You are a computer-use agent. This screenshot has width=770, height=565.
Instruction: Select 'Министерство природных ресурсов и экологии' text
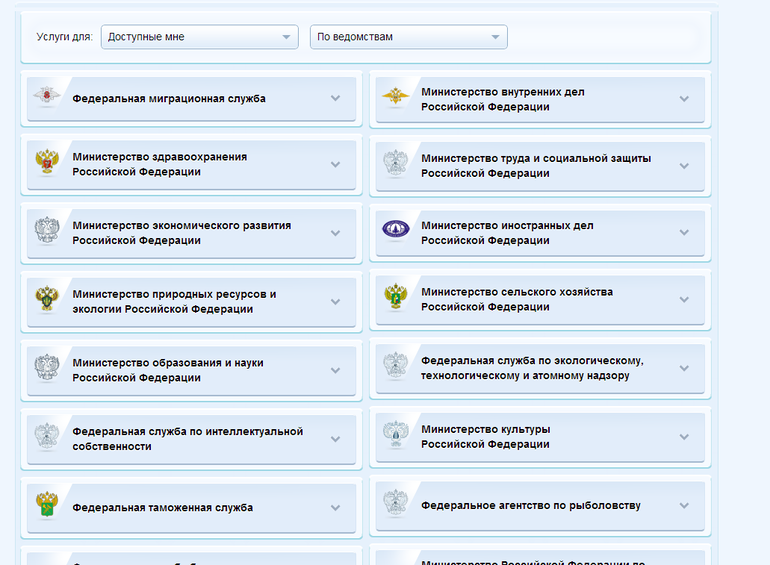(x=174, y=301)
